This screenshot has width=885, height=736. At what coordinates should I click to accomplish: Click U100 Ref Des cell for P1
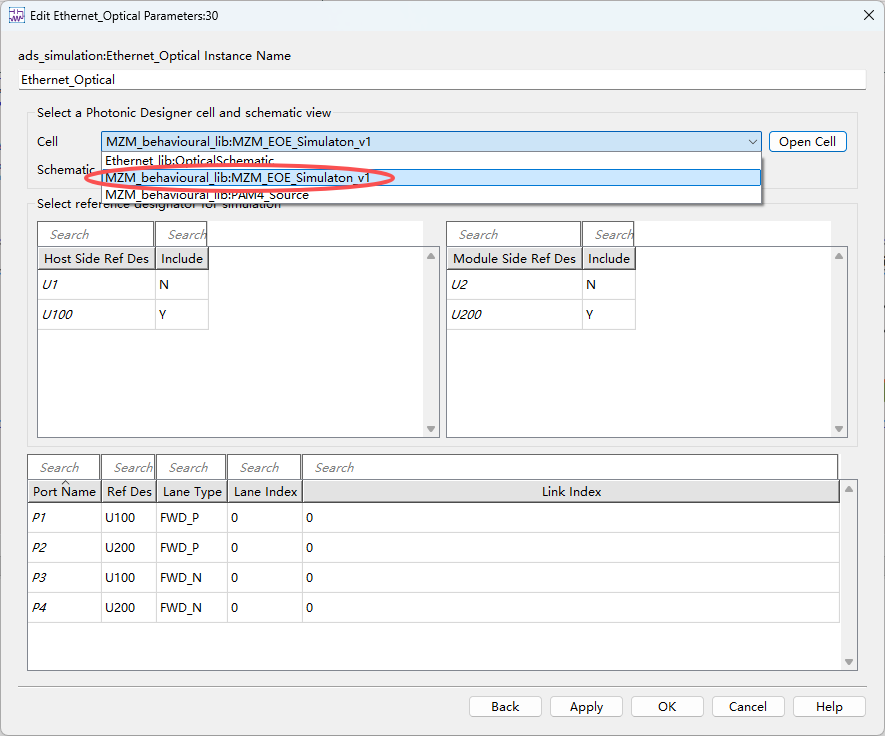[129, 518]
